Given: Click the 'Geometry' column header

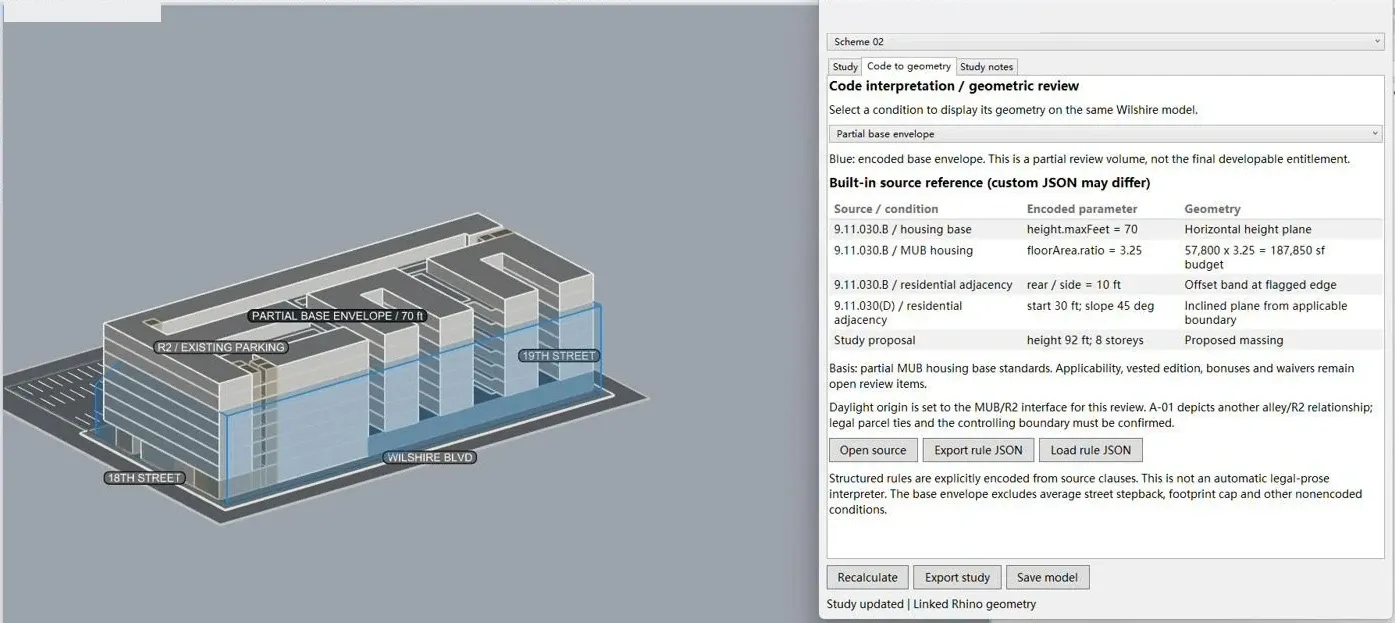Looking at the screenshot, I should tap(1212, 209).
